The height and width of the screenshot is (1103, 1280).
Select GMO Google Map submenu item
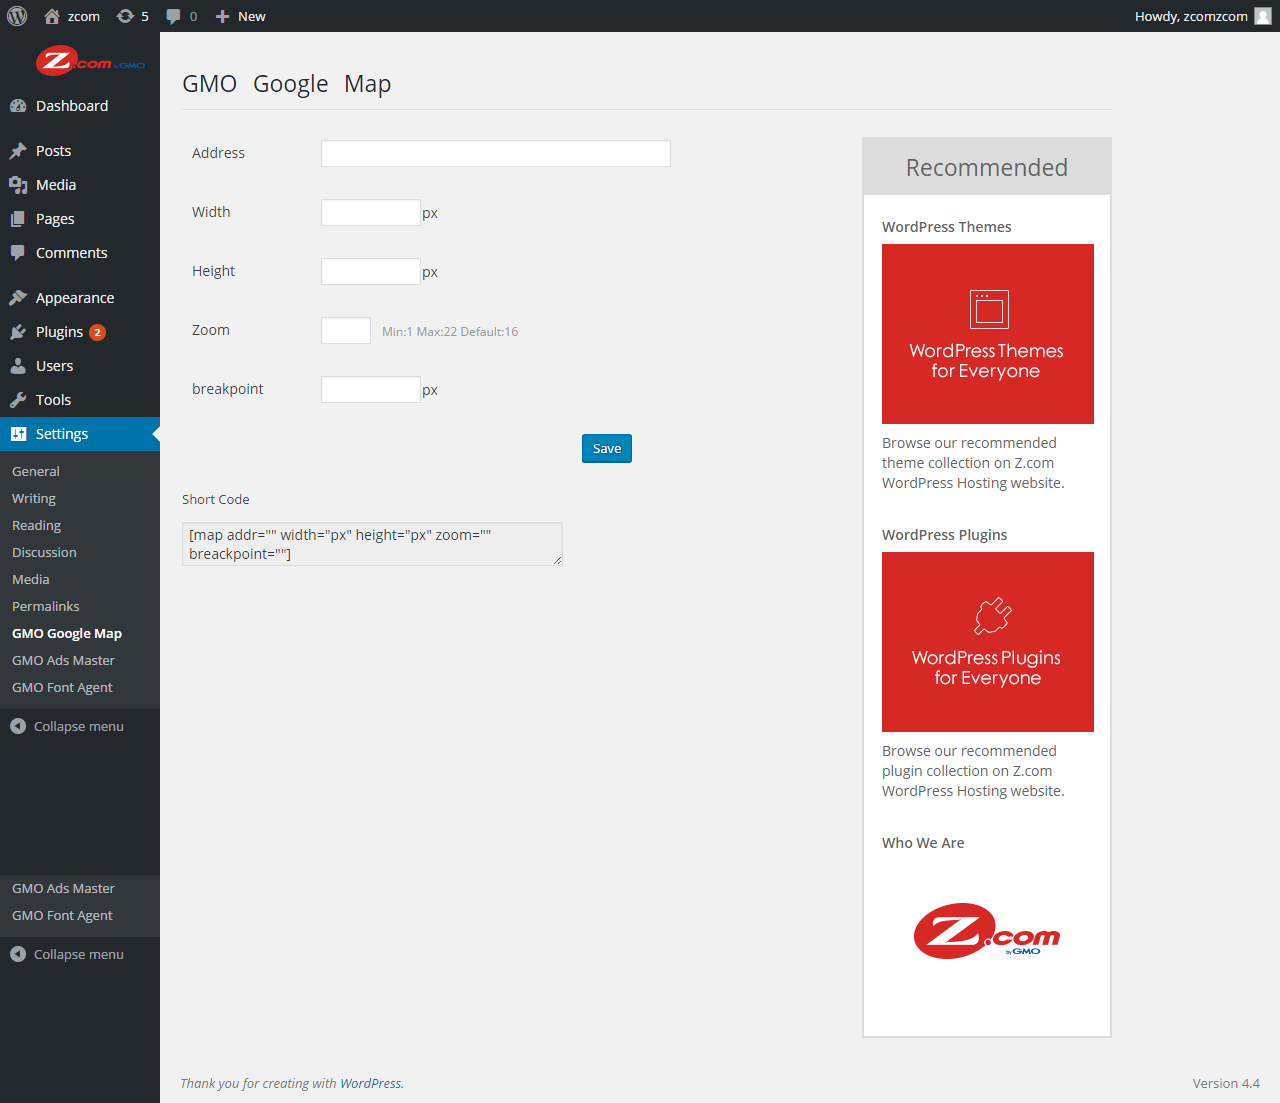(x=67, y=633)
